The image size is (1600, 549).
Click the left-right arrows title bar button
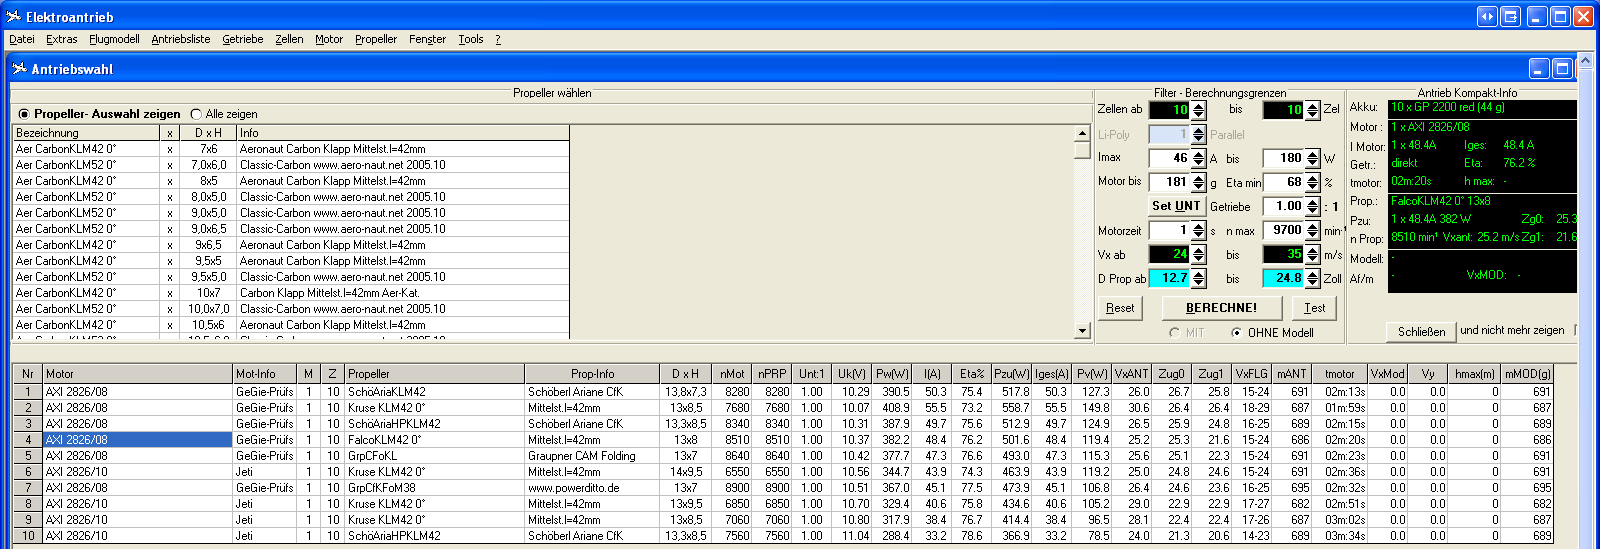click(1487, 16)
